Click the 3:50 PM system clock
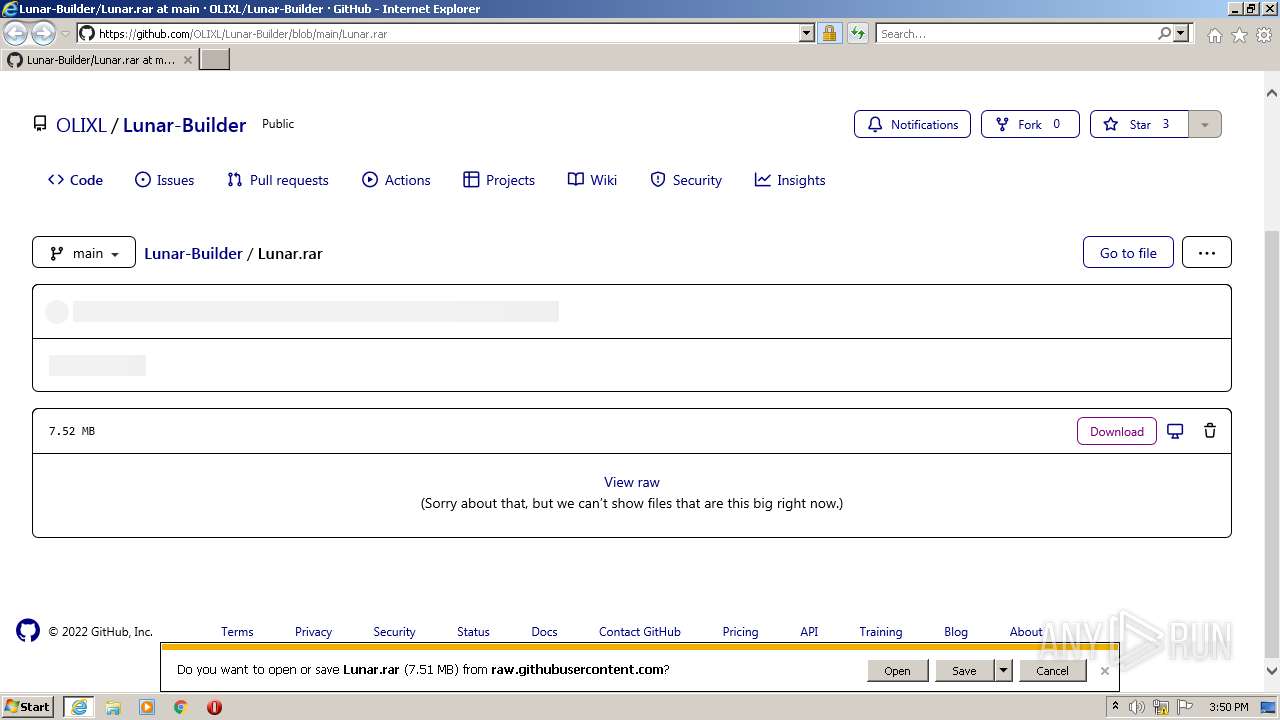 point(1228,707)
